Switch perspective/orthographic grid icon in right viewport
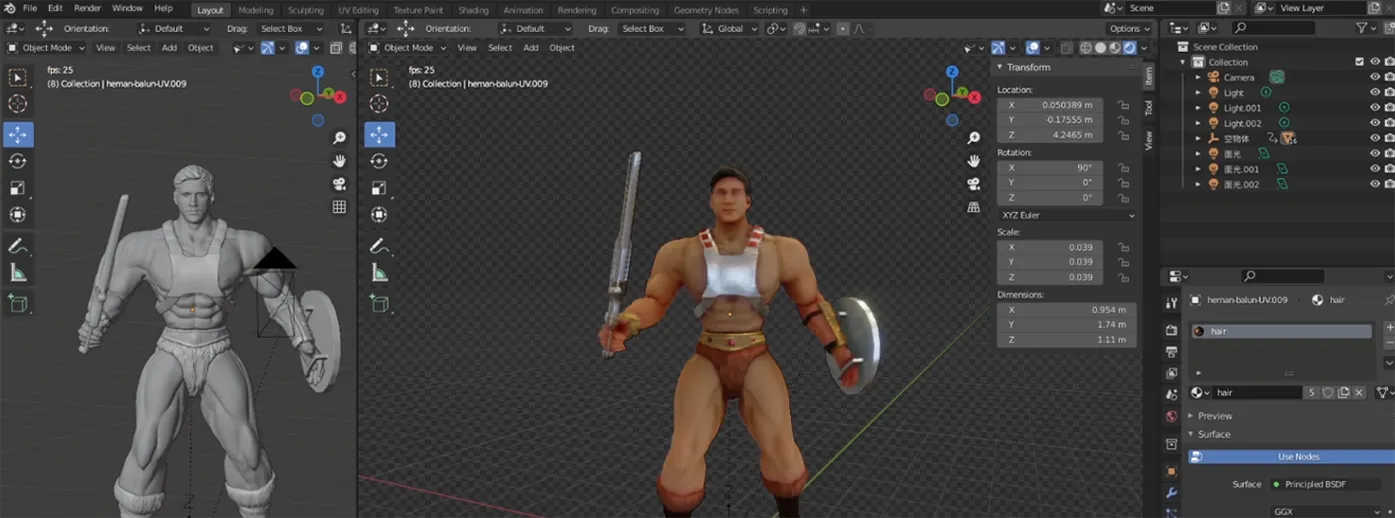This screenshot has height=518, width=1395. [974, 207]
